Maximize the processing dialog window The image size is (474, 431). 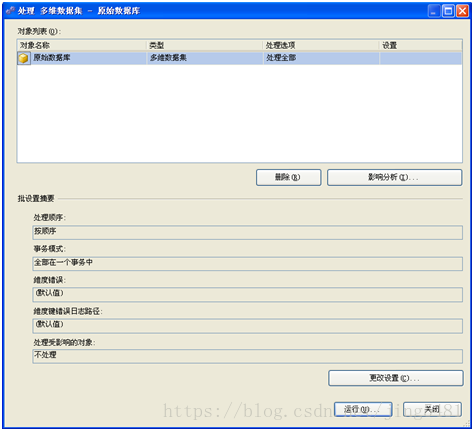[448, 11]
